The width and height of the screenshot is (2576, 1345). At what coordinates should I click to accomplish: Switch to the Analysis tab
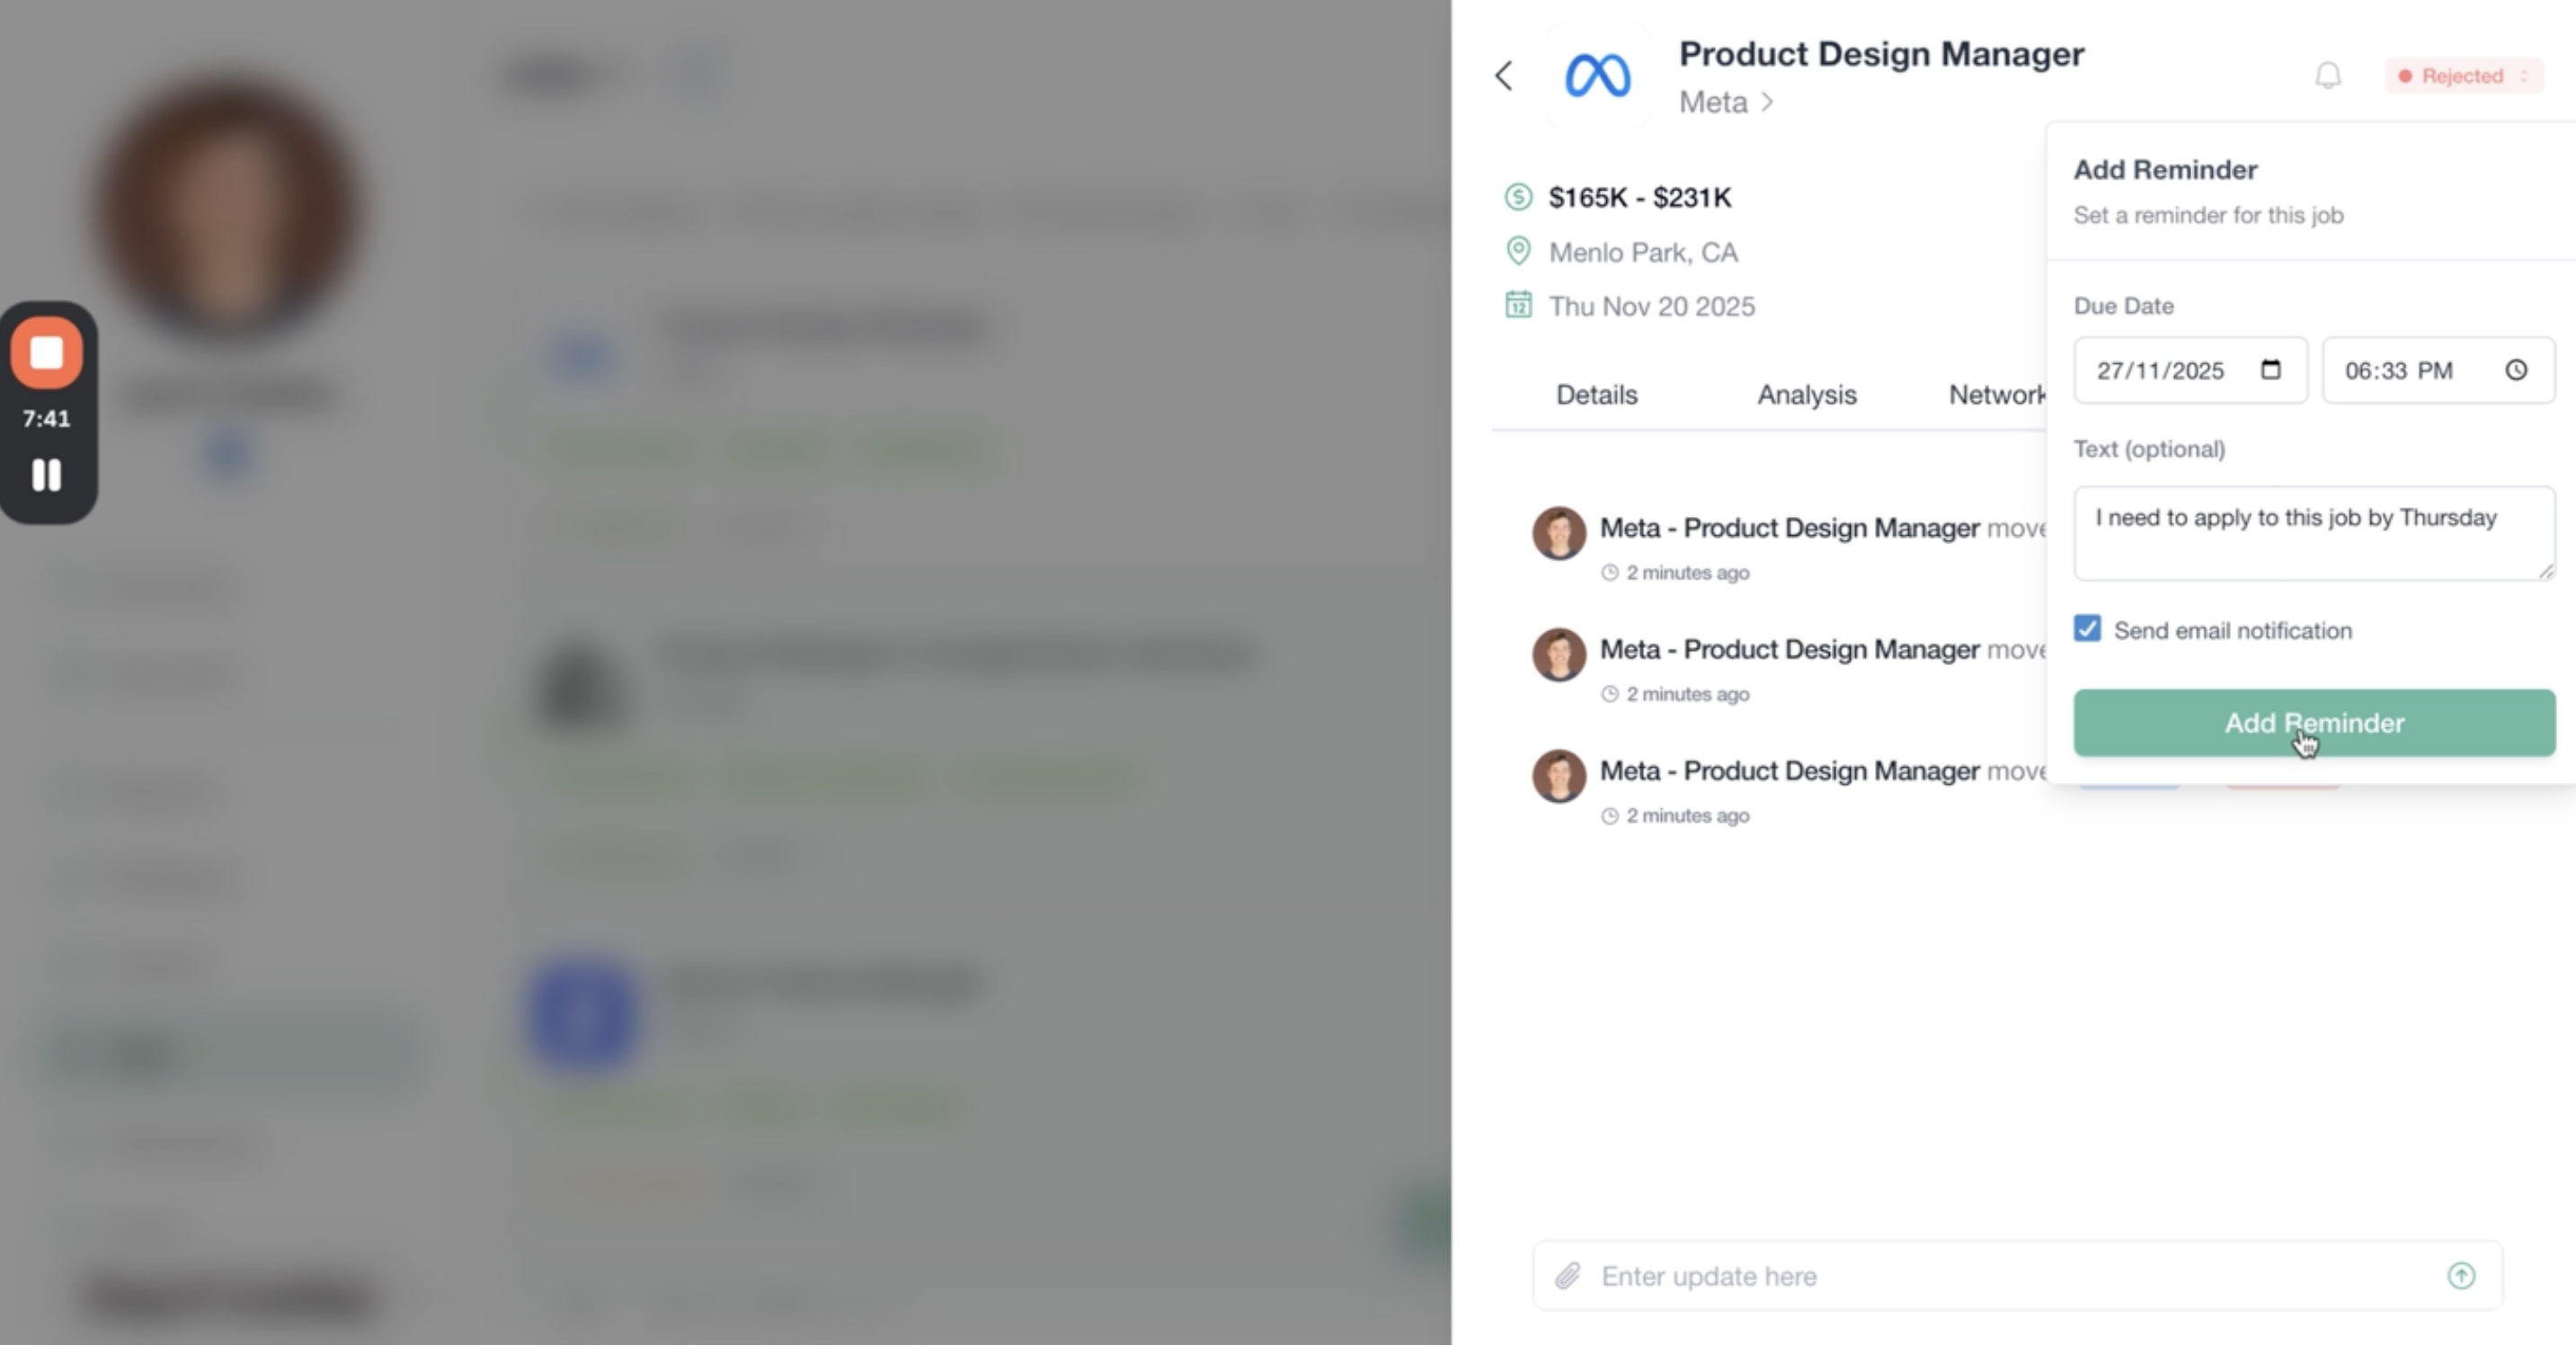[x=1806, y=395]
